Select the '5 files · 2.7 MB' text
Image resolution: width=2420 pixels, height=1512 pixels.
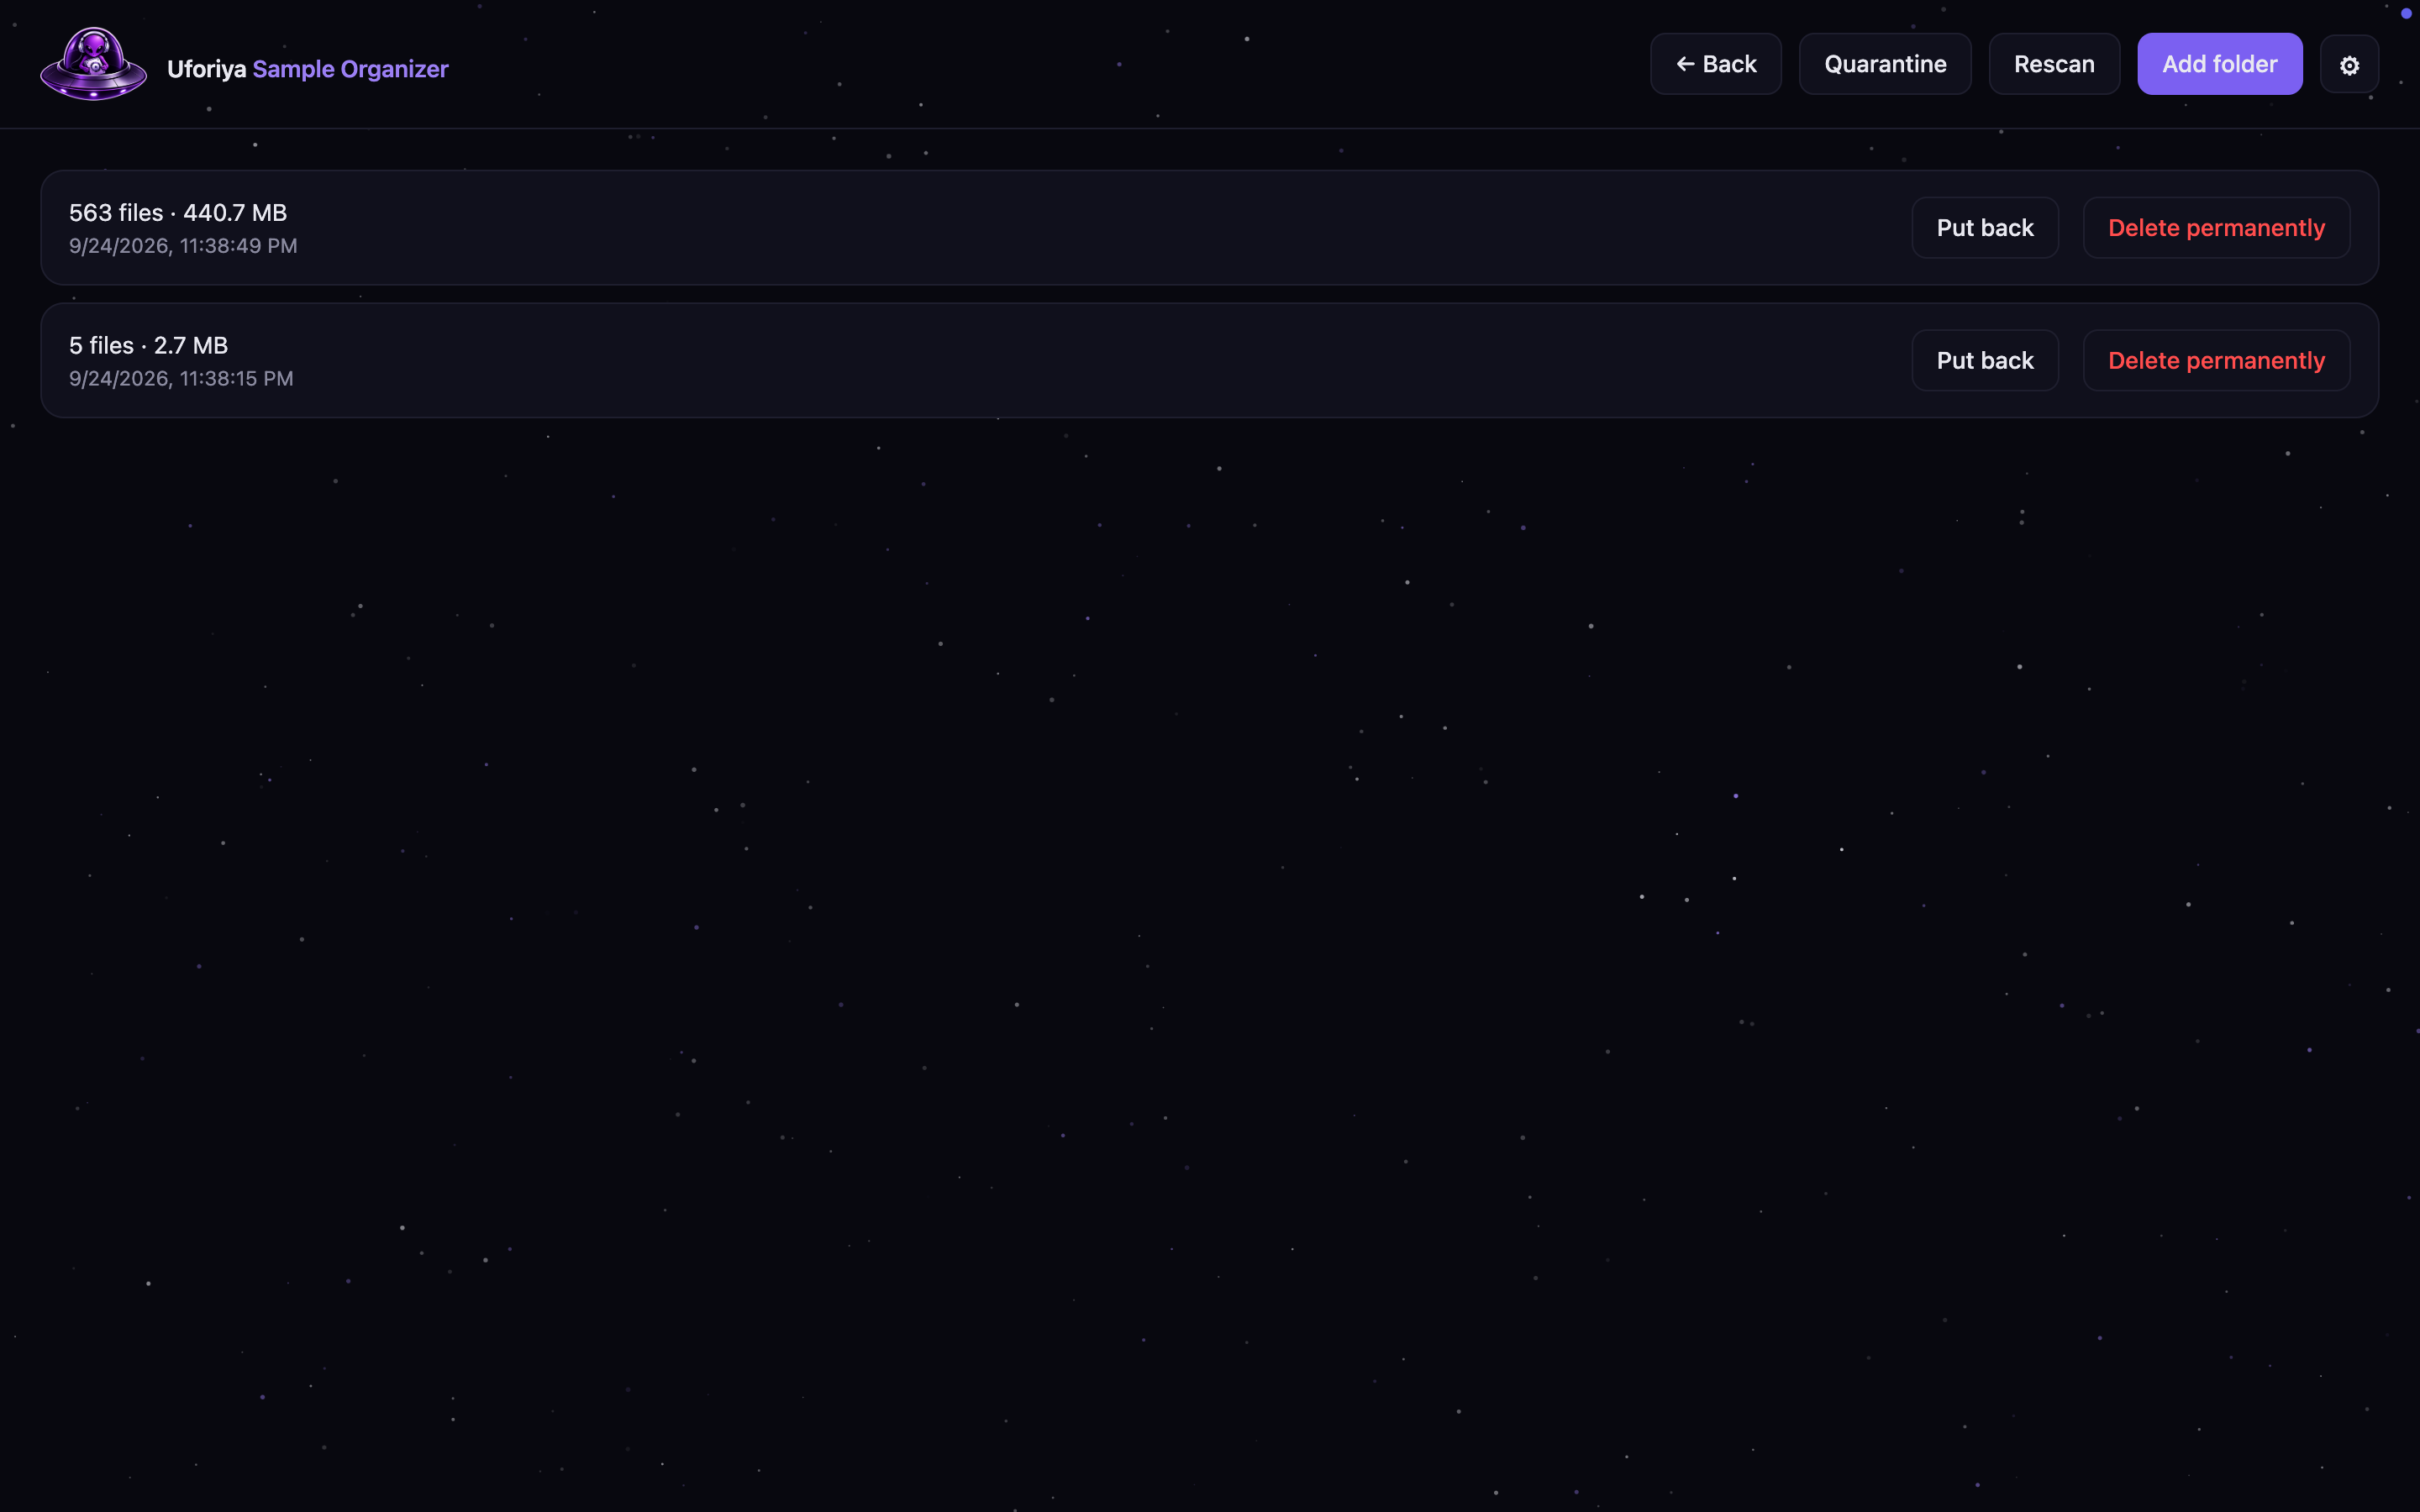pyautogui.click(x=148, y=346)
